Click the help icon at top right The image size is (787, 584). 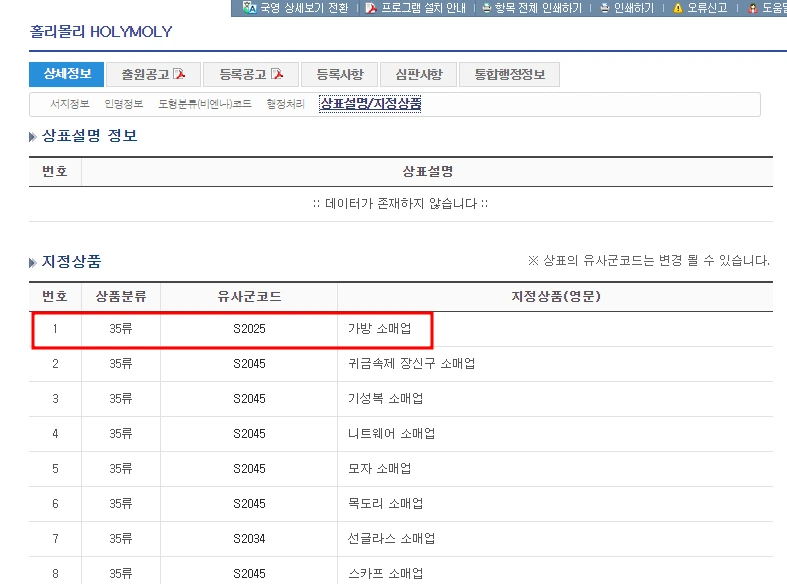(x=753, y=8)
